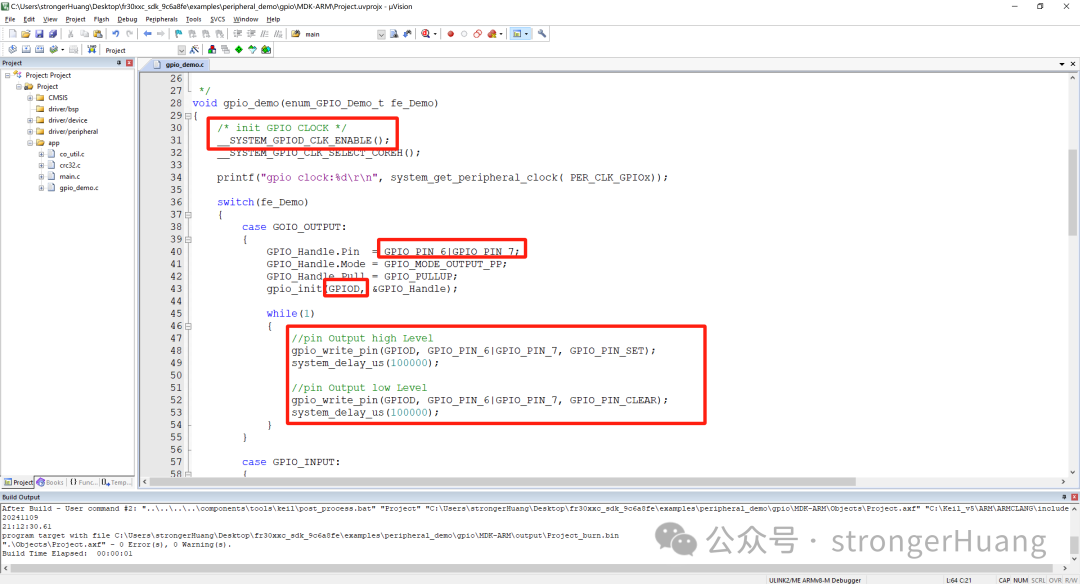Click the Open file toolbar icon
The height and width of the screenshot is (584, 1080).
[25, 34]
